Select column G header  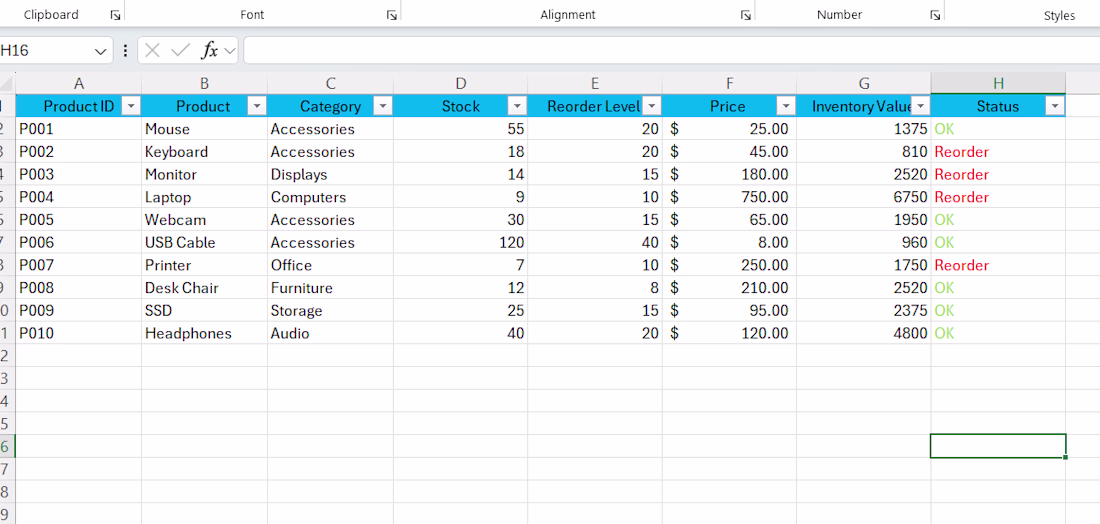[x=864, y=83]
